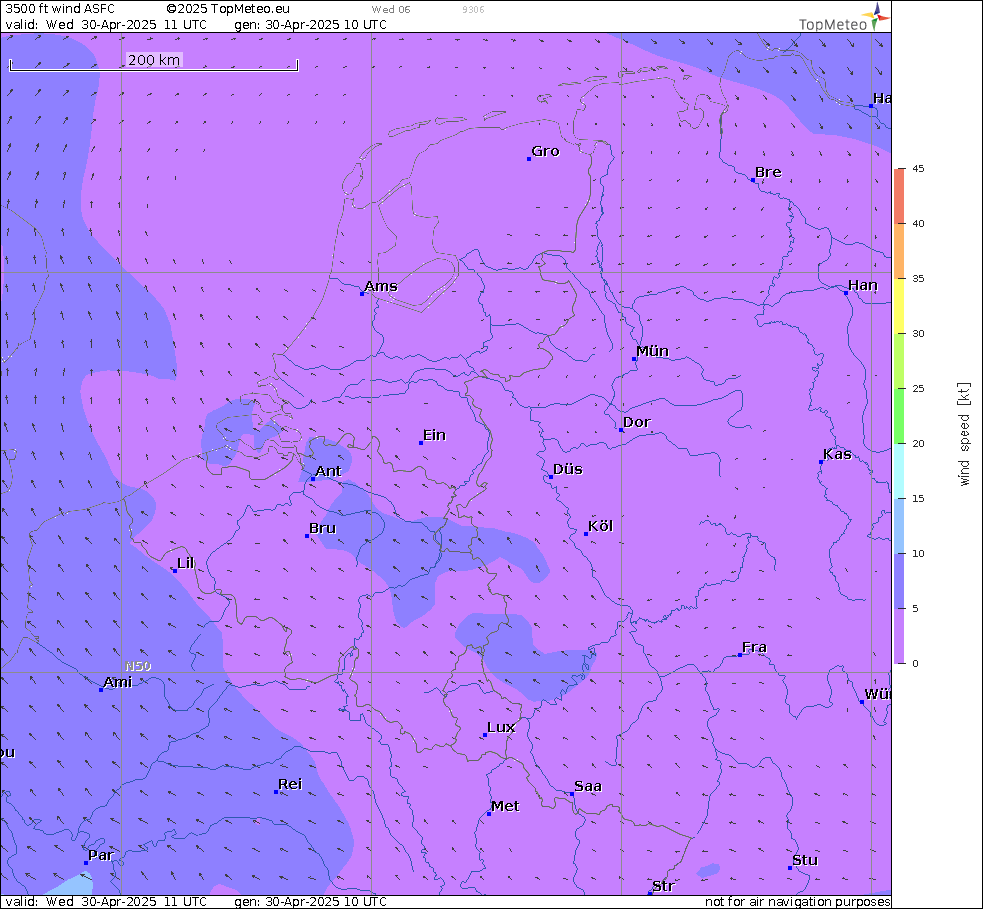
Task: Click the "Par" city label on the map
Action: 101,855
